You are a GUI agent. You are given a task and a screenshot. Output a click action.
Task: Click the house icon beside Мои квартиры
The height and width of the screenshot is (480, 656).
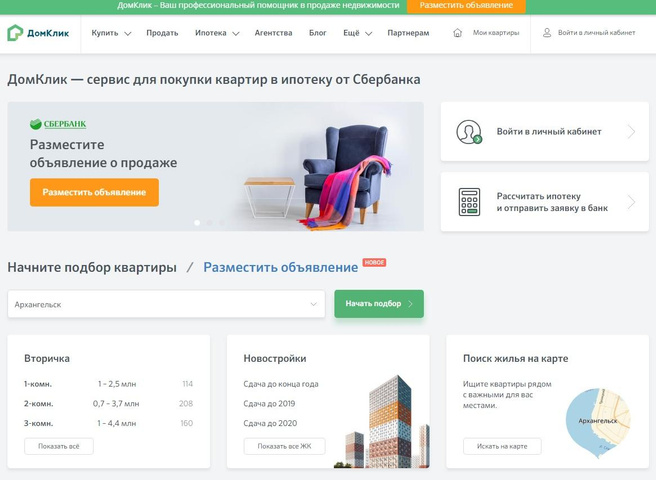(x=458, y=33)
